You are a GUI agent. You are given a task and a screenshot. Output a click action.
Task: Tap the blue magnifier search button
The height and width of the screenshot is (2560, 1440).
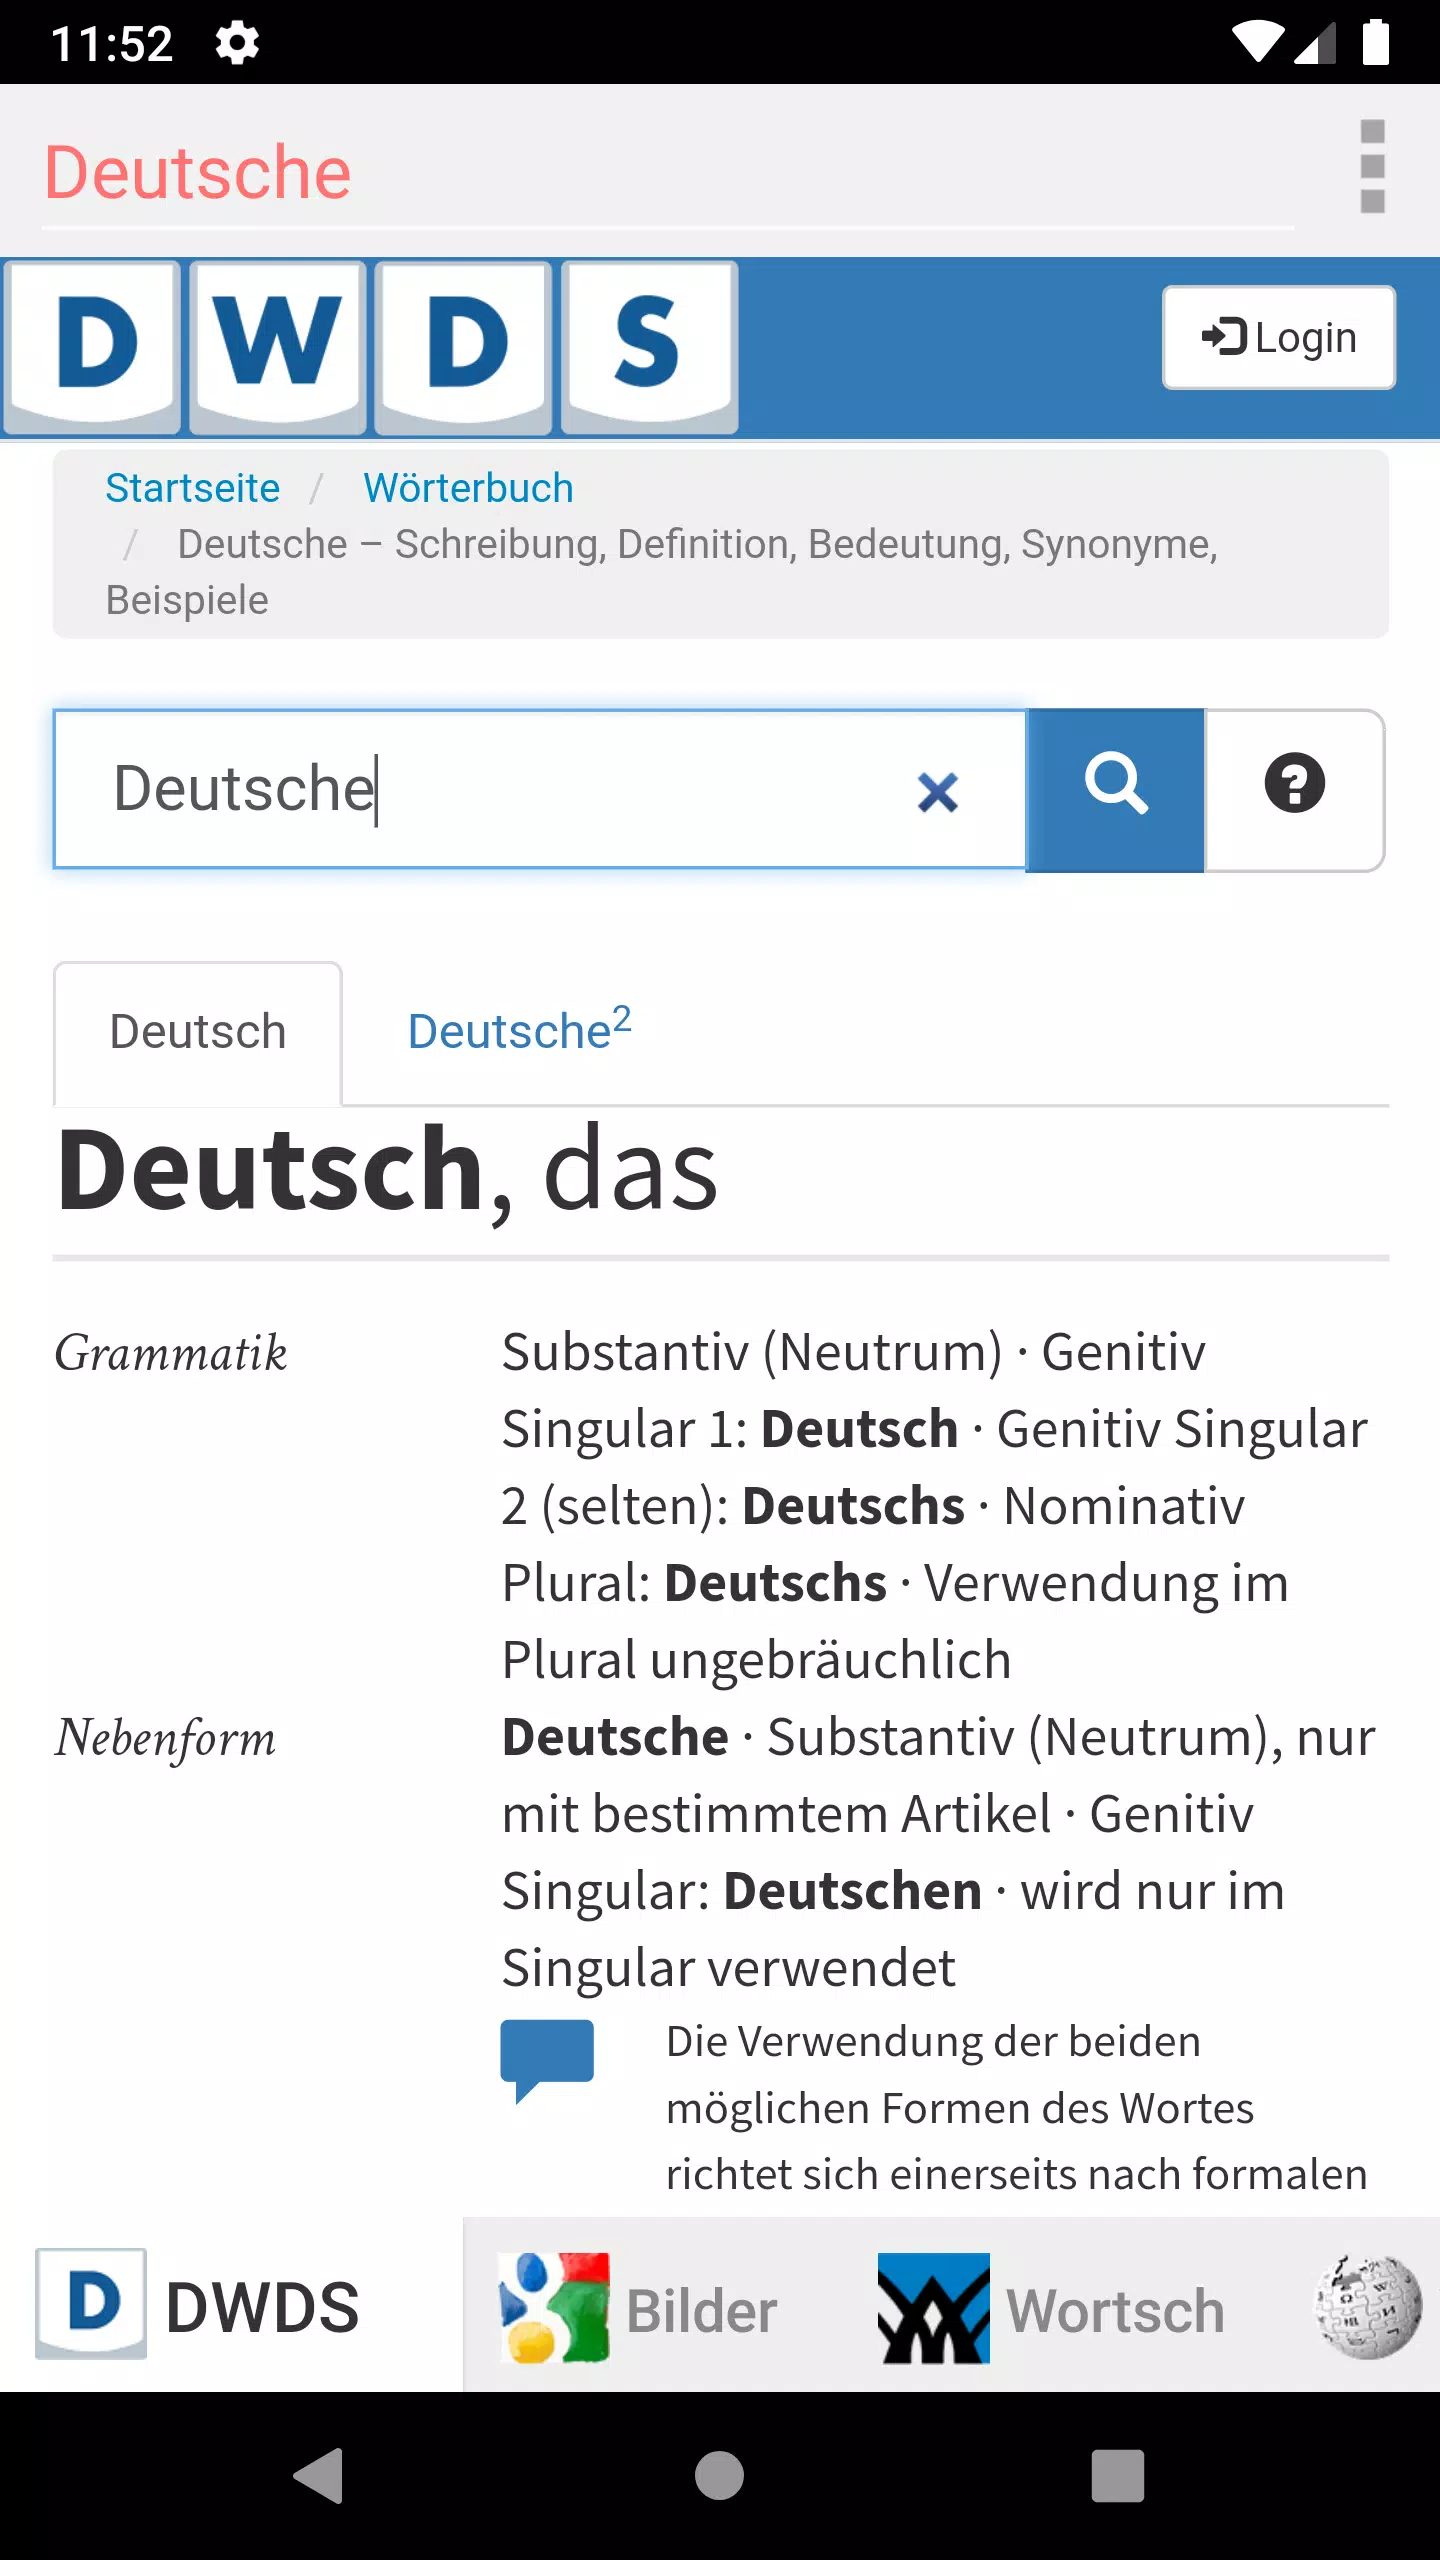click(1115, 789)
